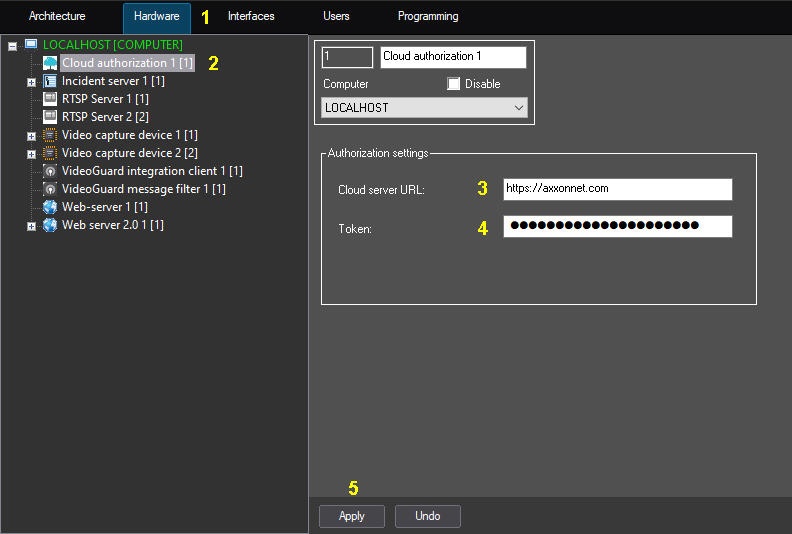
Task: Collapse the LOCALHOST tree node
Action: (12, 46)
